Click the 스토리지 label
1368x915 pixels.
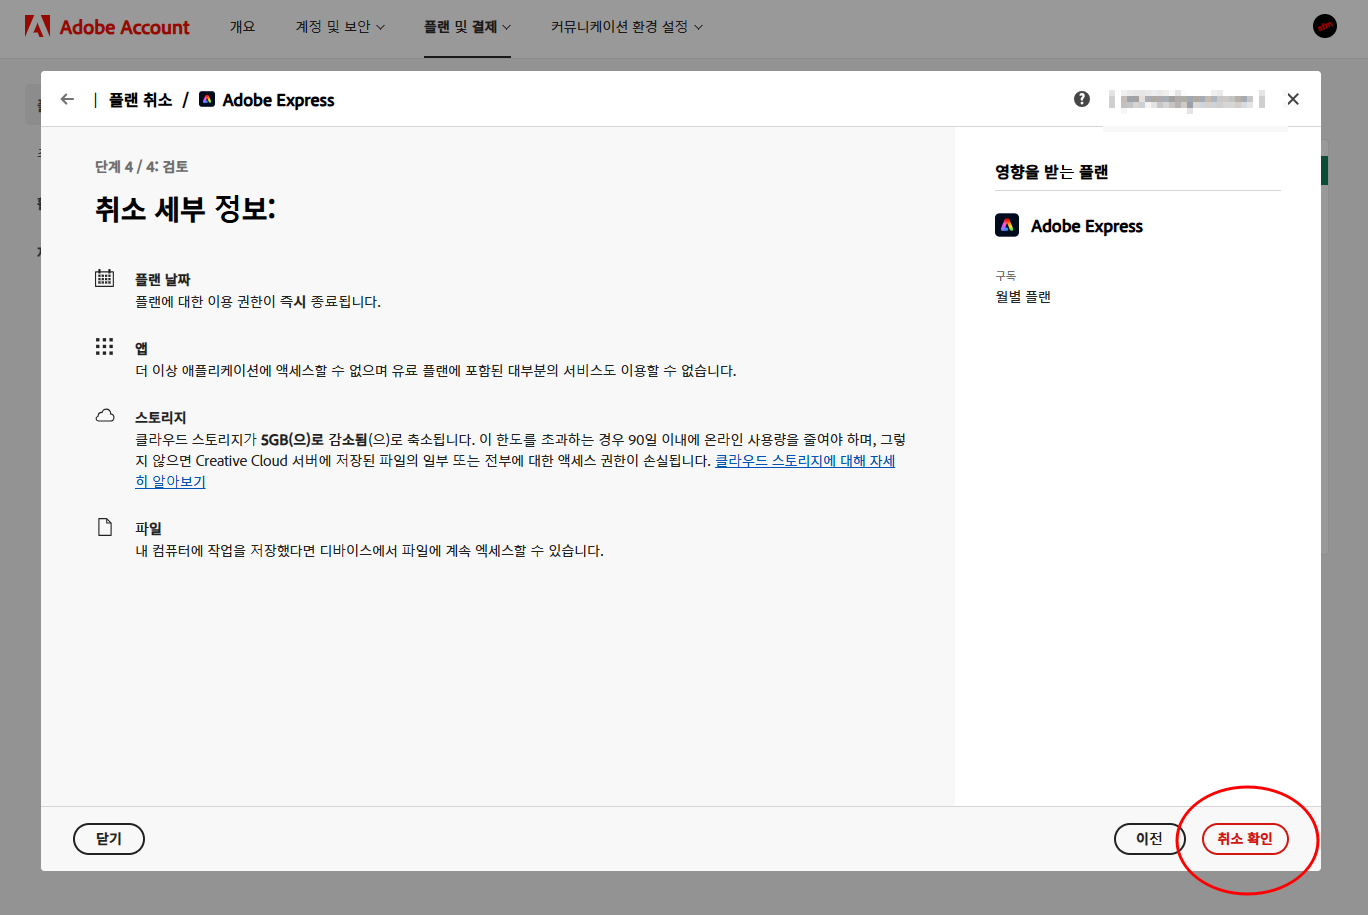point(161,417)
